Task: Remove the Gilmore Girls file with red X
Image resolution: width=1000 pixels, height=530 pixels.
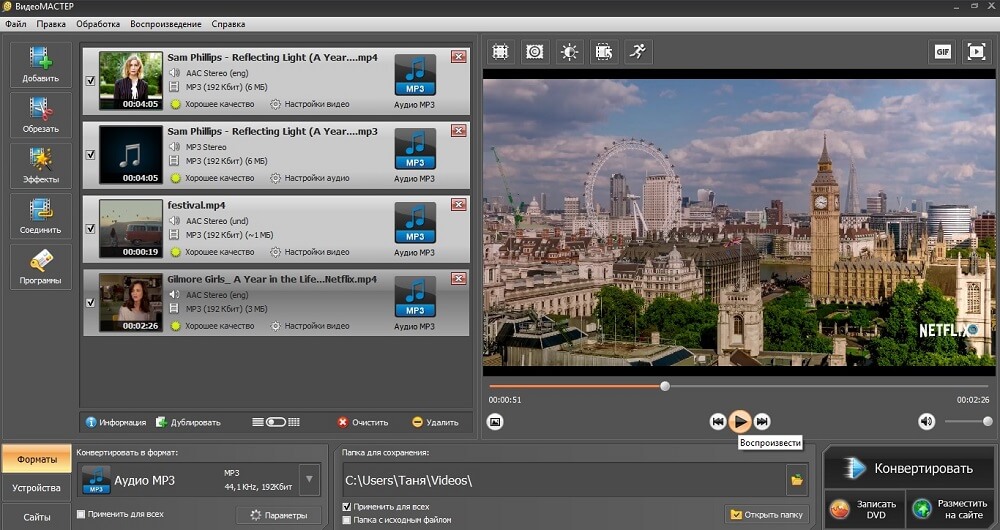Action: coord(458,279)
